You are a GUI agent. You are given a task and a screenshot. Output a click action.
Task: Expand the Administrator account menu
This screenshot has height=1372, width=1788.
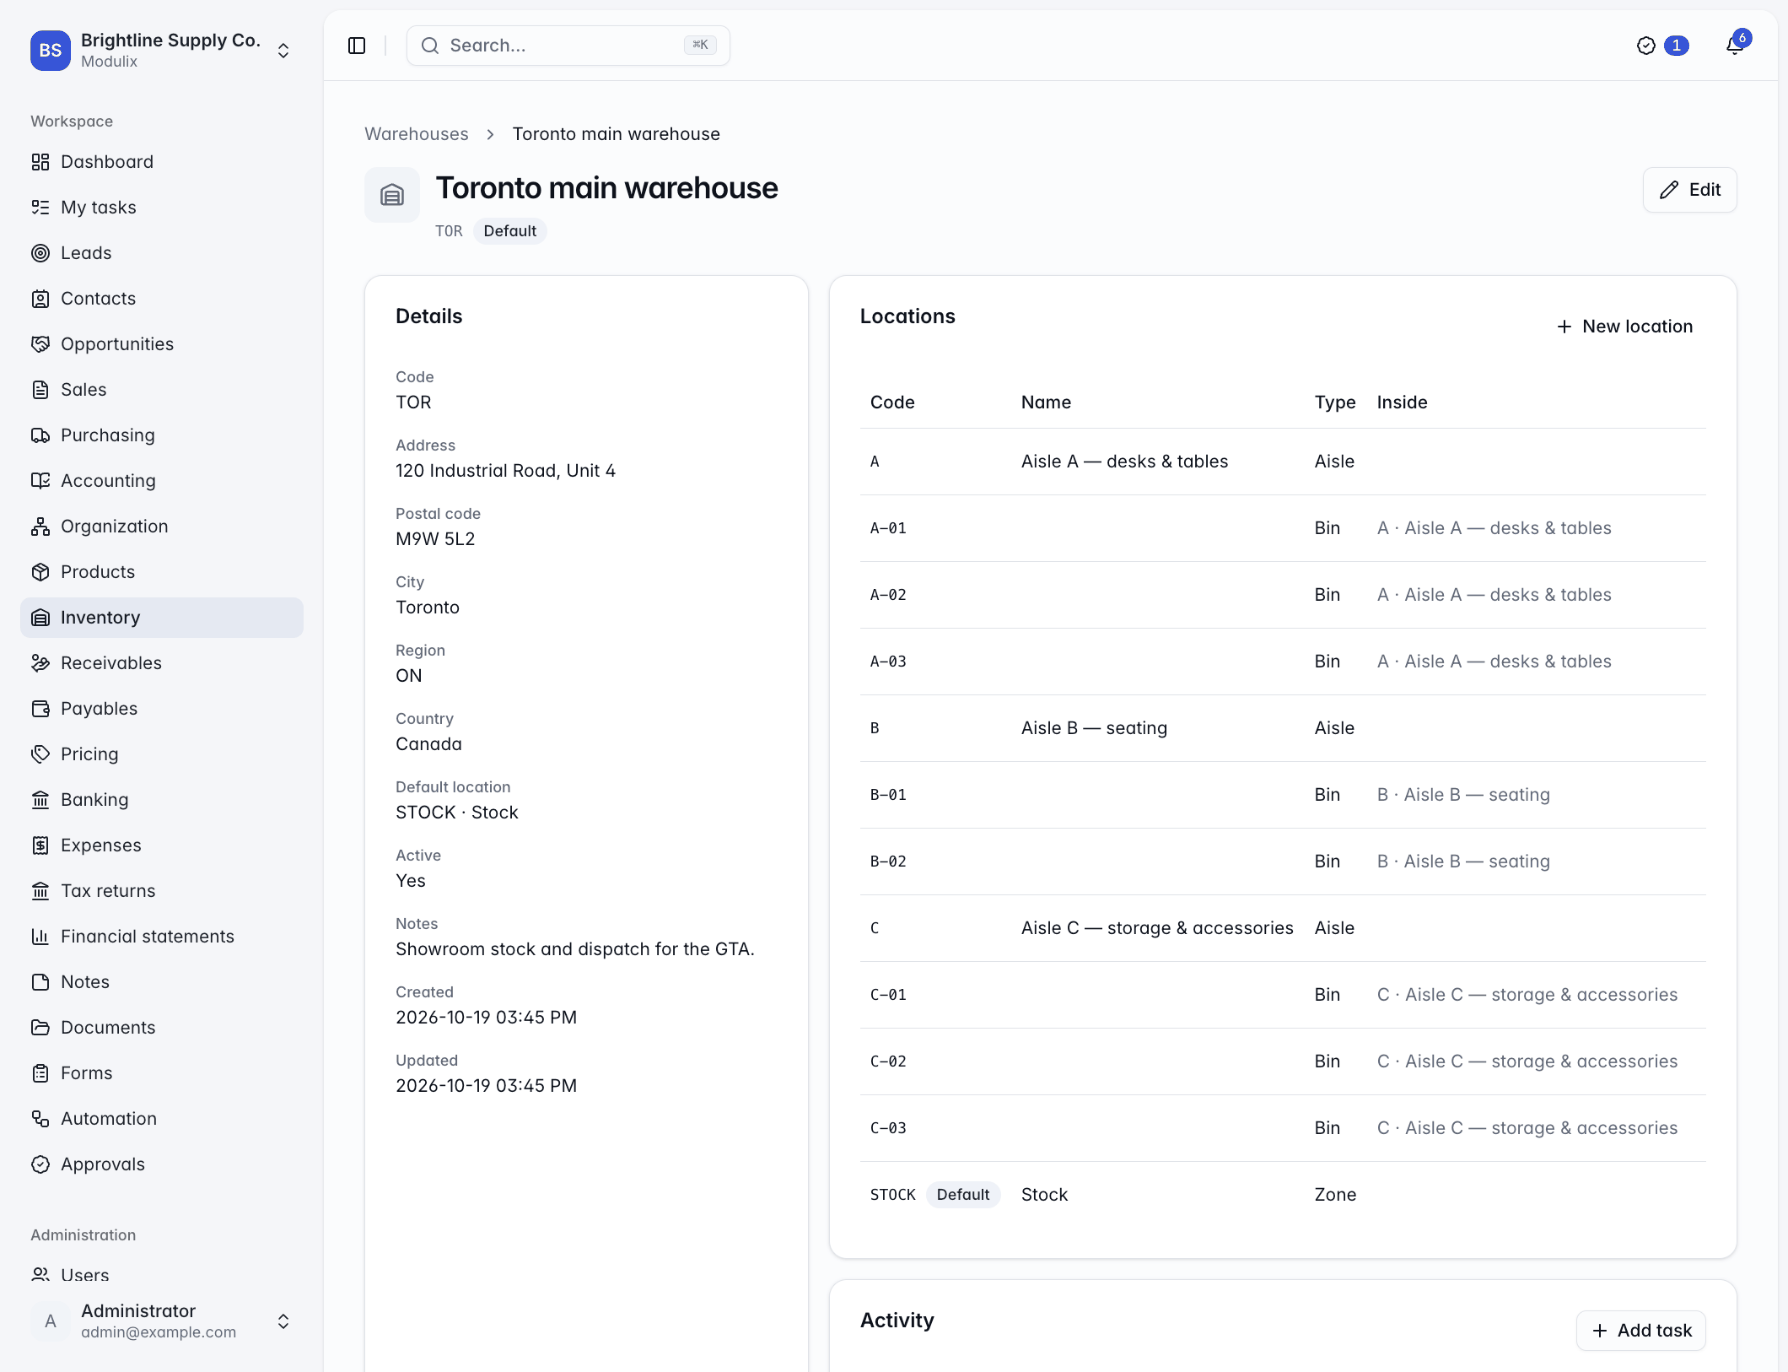[162, 1321]
